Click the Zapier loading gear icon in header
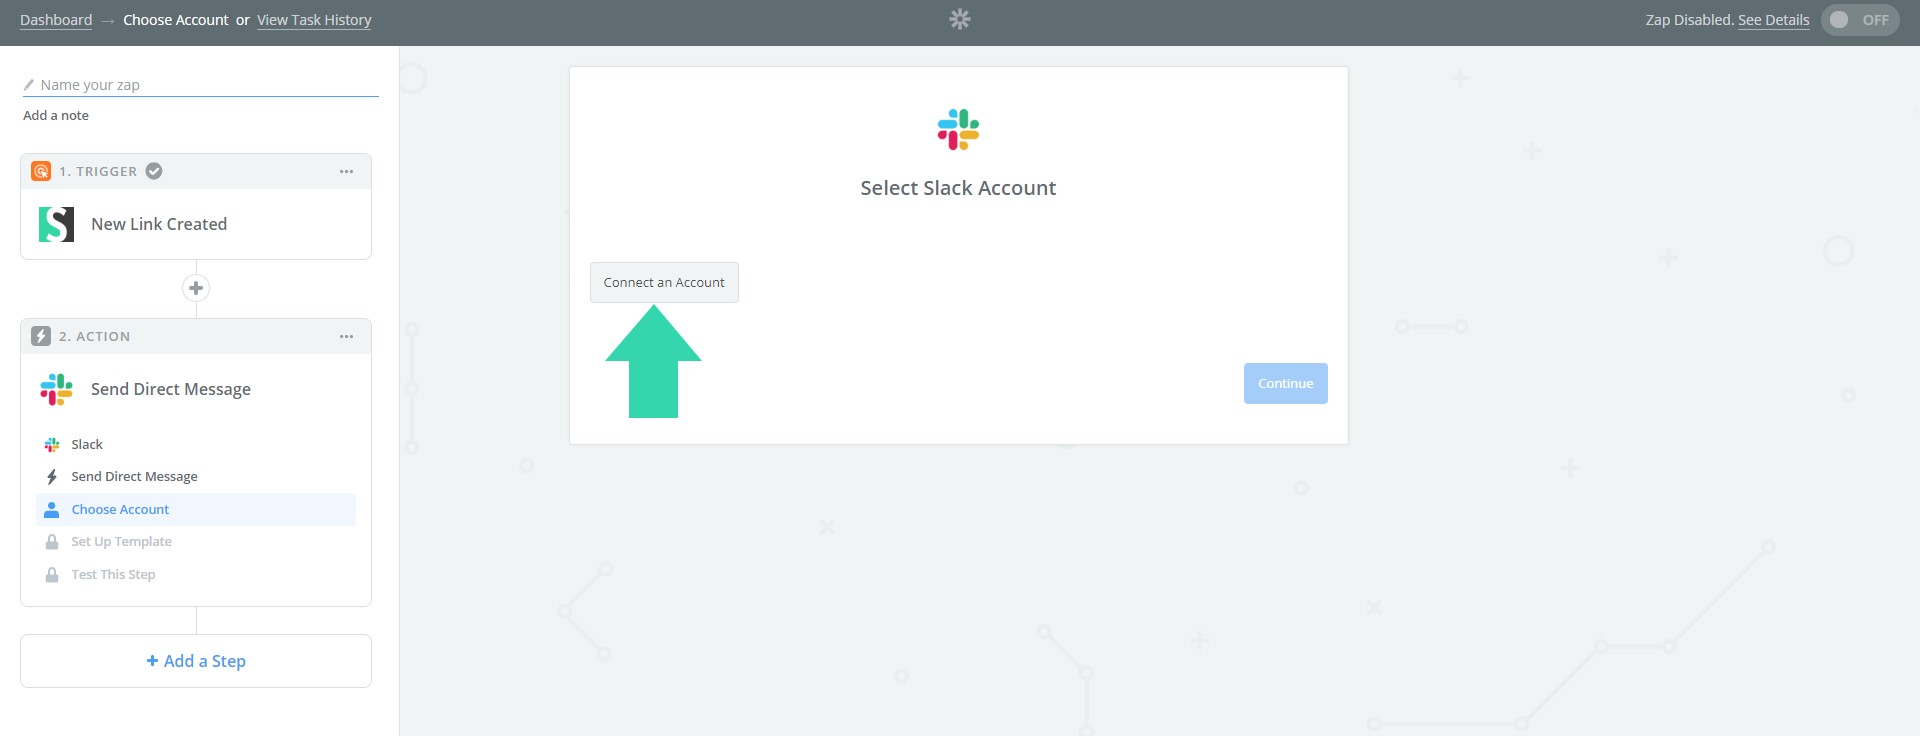The height and width of the screenshot is (736, 1920). click(x=960, y=19)
